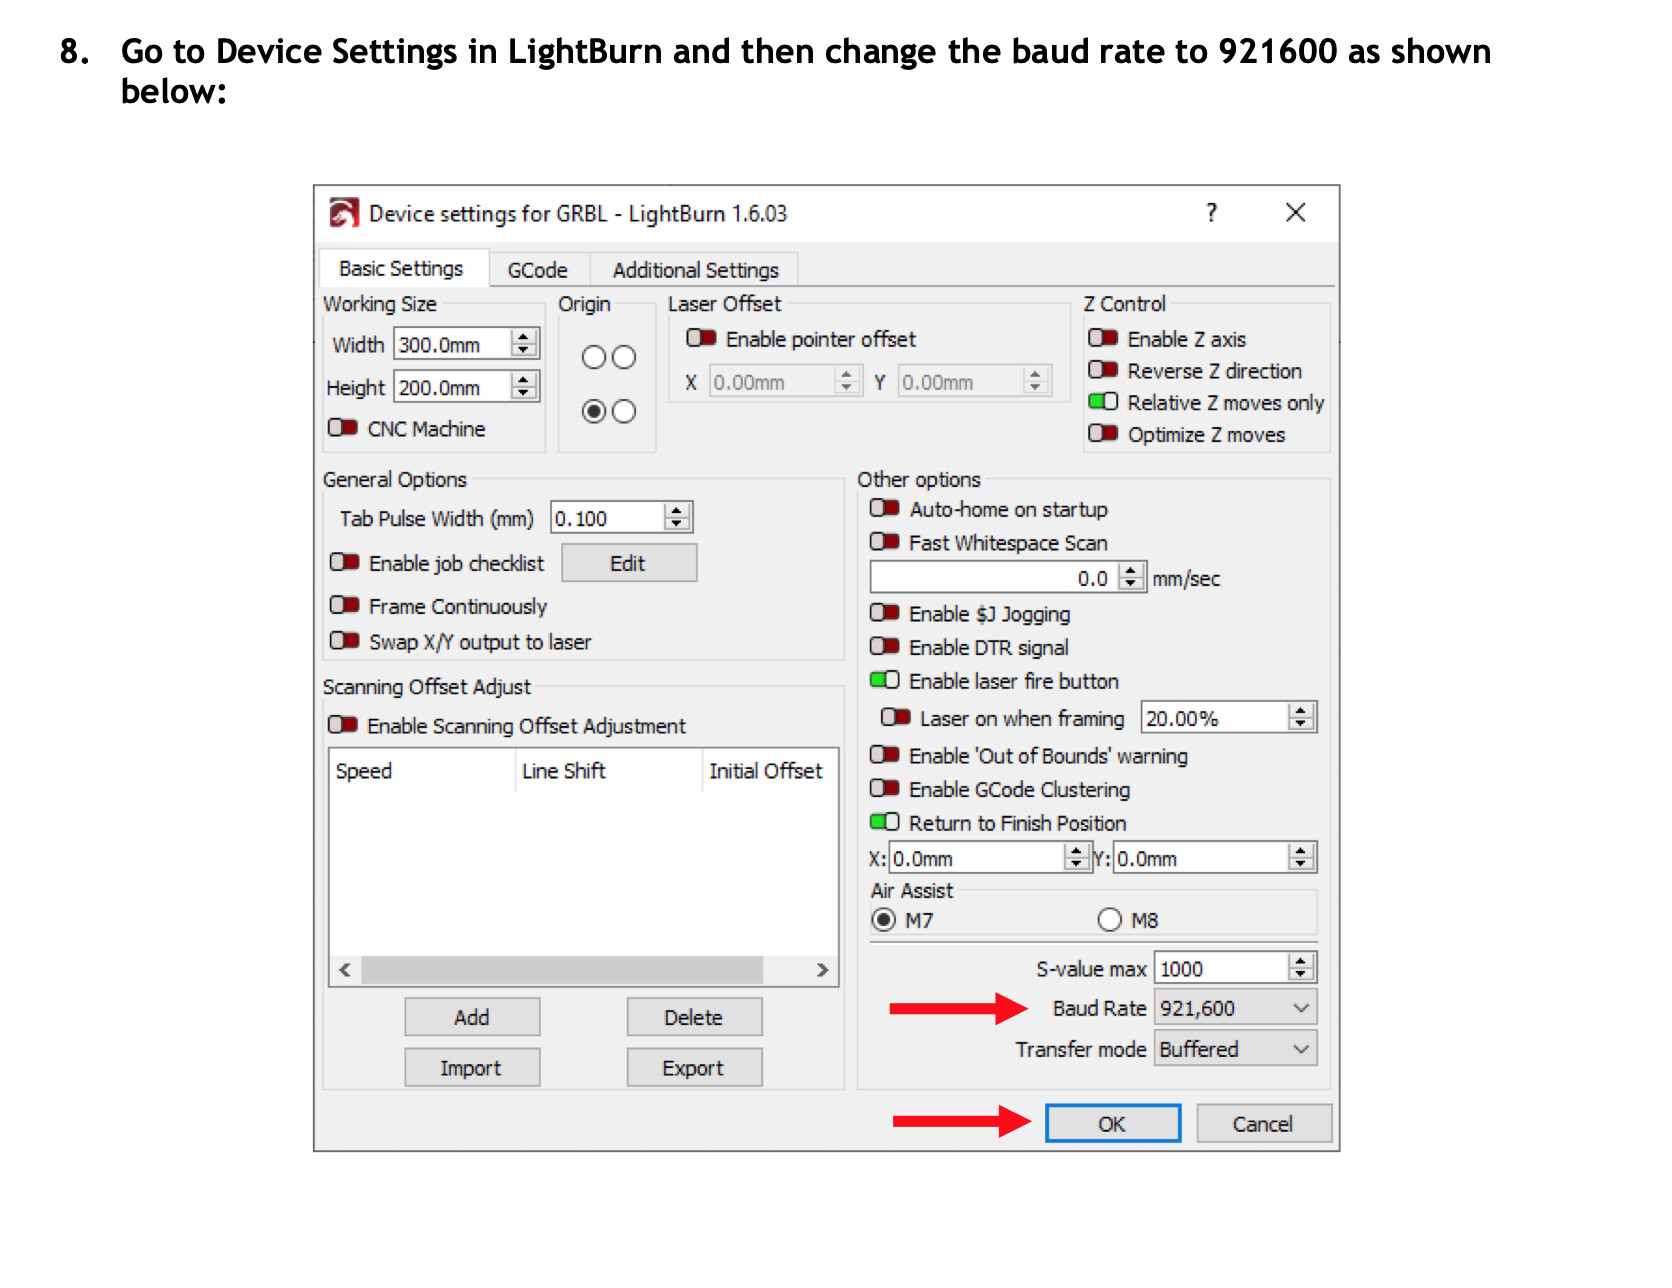Click Edit job checklist button
The height and width of the screenshot is (1288, 1672).
click(x=629, y=563)
